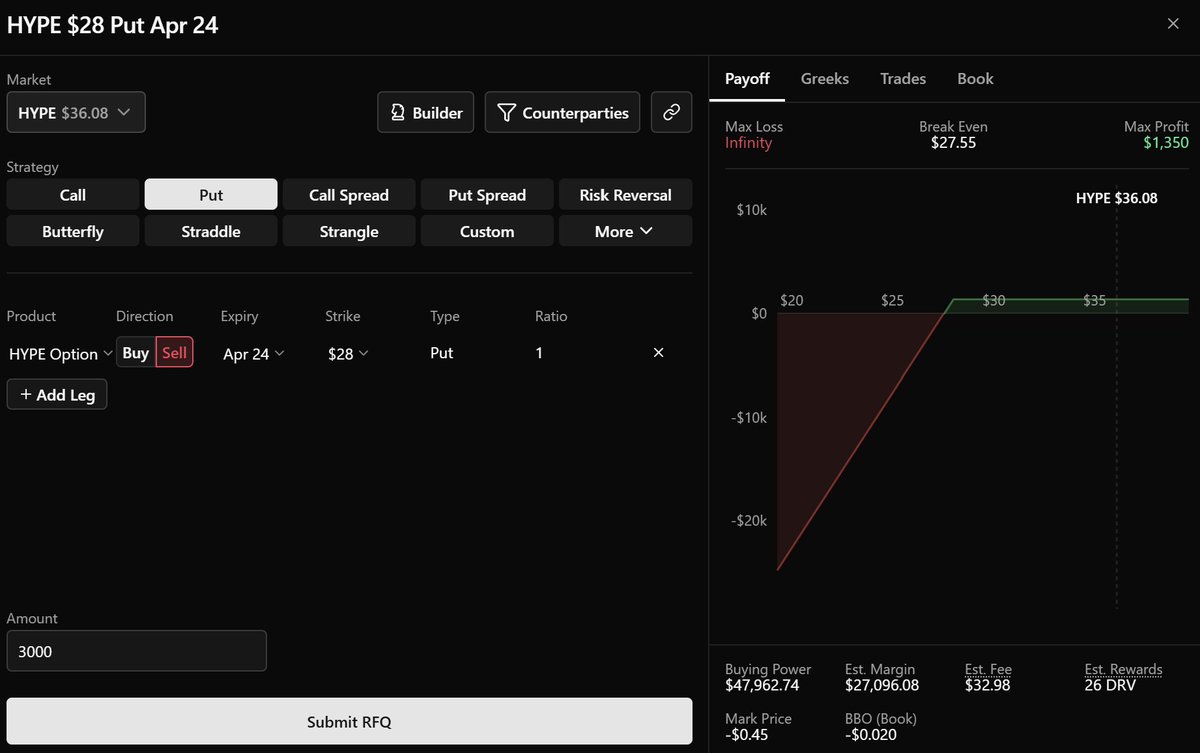Set direction to Sell

pos(174,353)
